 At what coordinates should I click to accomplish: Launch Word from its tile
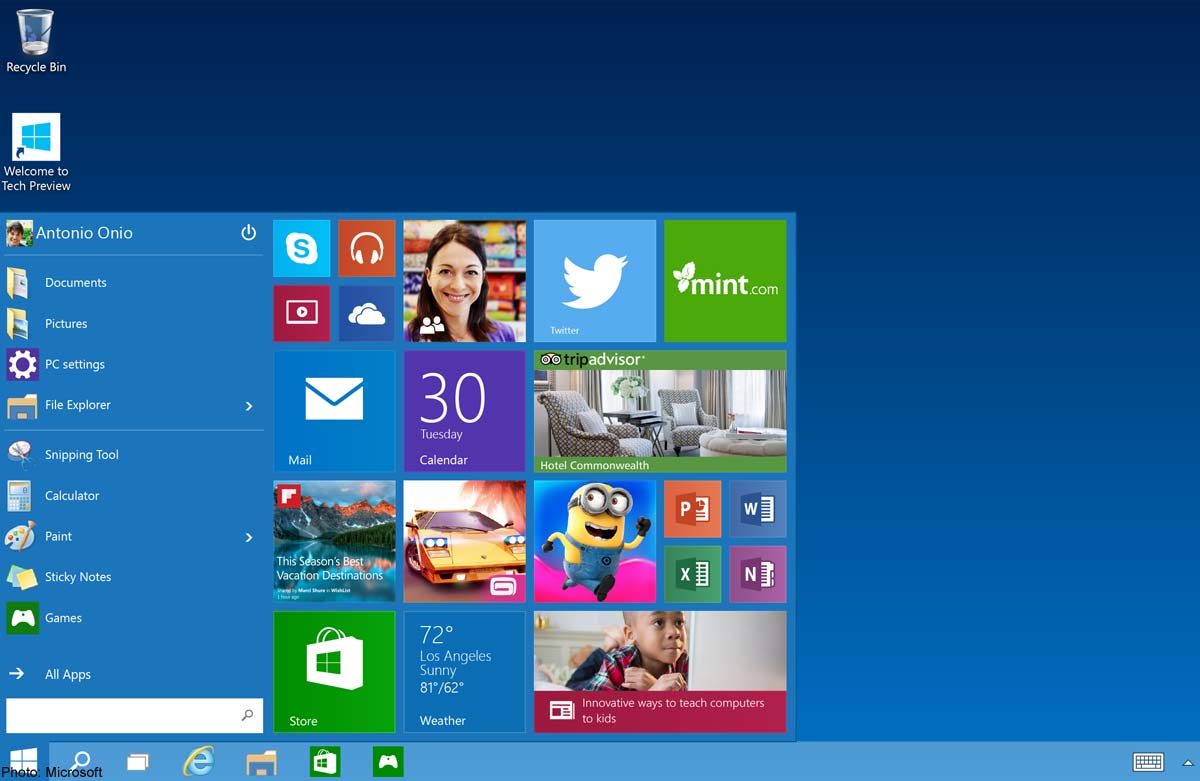tap(758, 509)
